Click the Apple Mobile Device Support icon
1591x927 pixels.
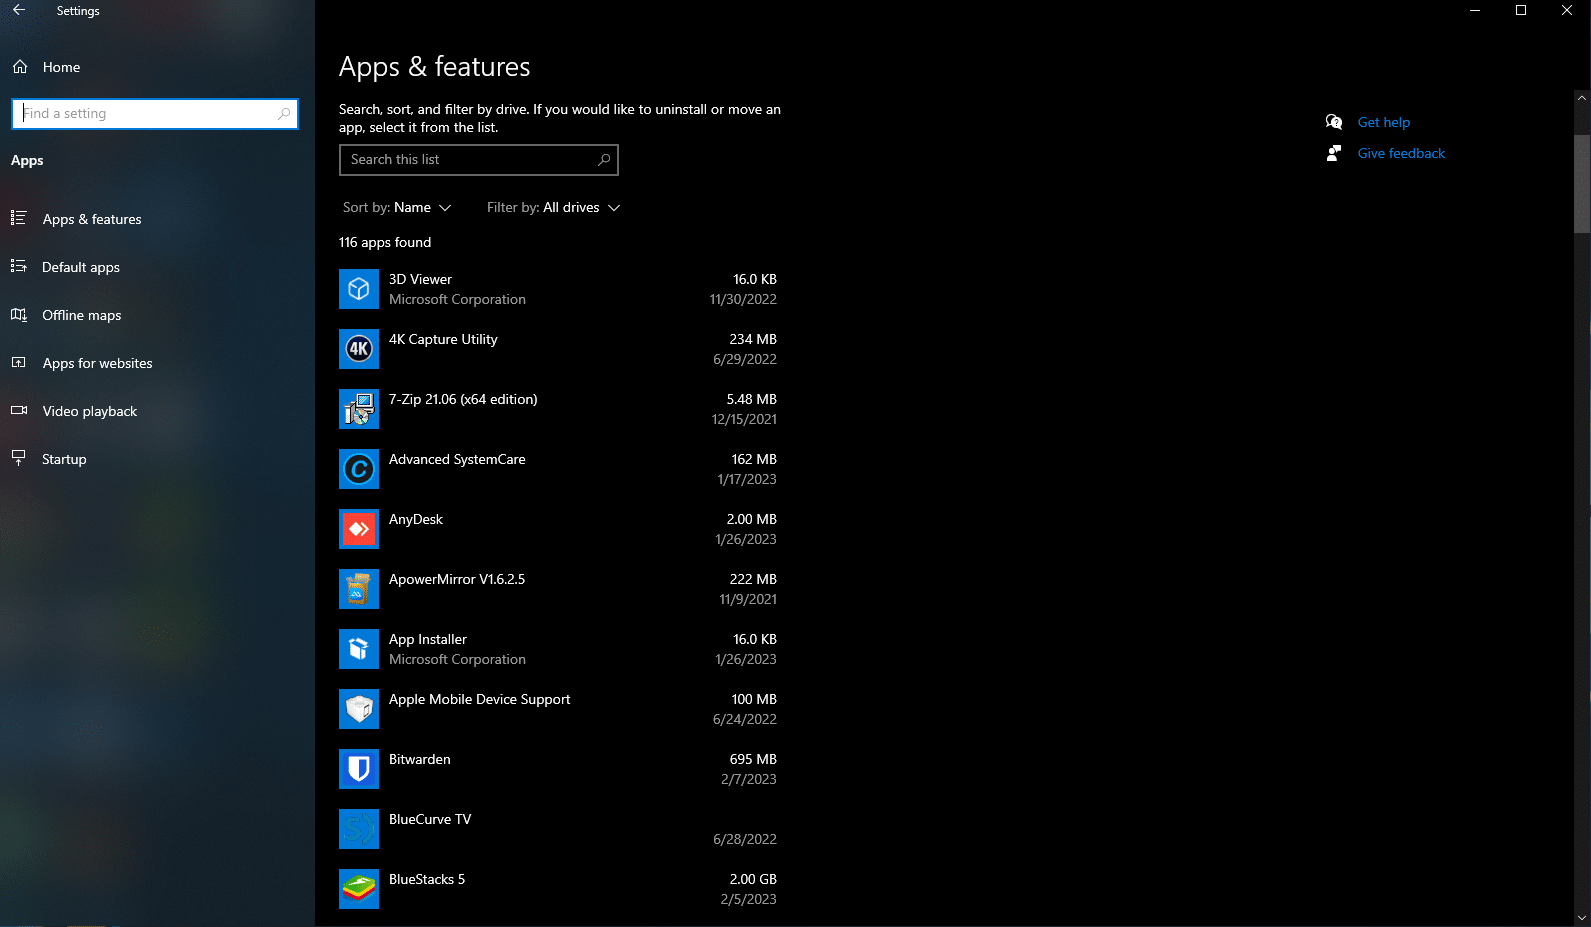359,709
